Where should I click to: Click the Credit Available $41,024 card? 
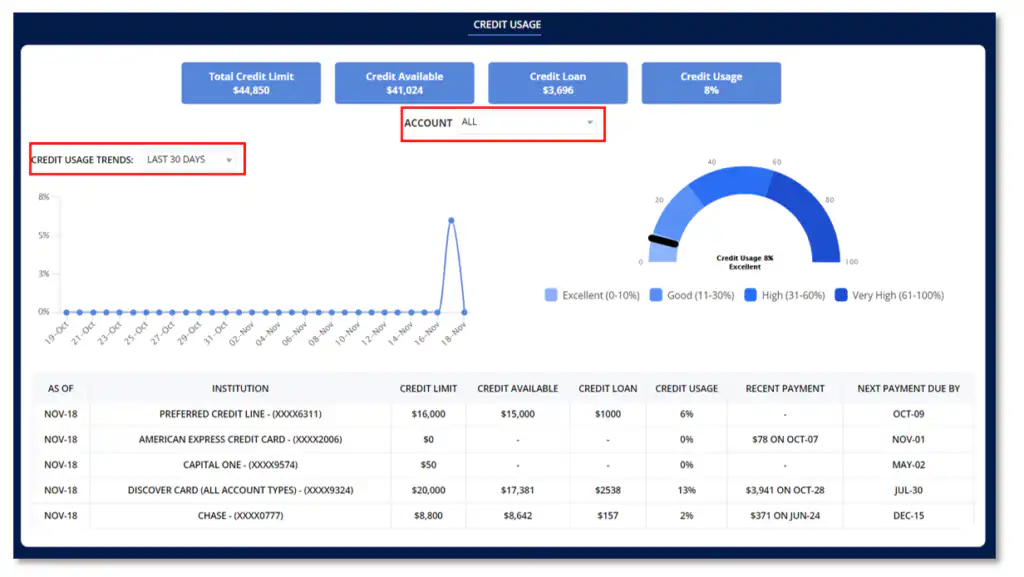tap(404, 82)
